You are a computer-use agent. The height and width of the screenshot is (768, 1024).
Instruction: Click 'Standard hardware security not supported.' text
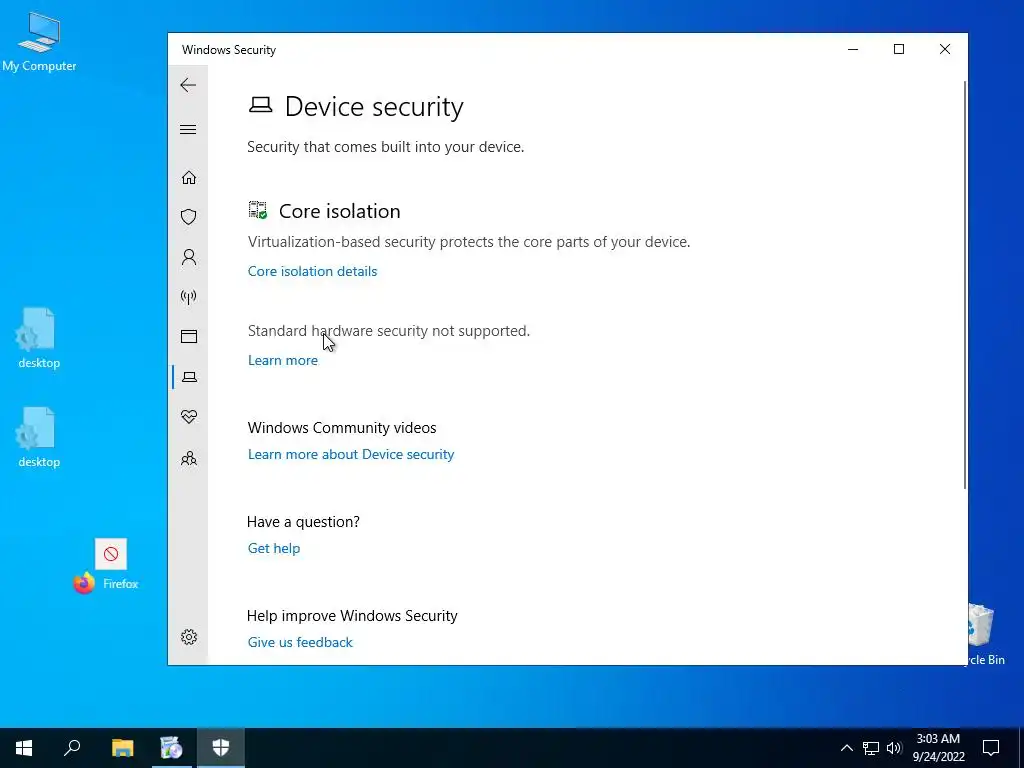tap(389, 330)
